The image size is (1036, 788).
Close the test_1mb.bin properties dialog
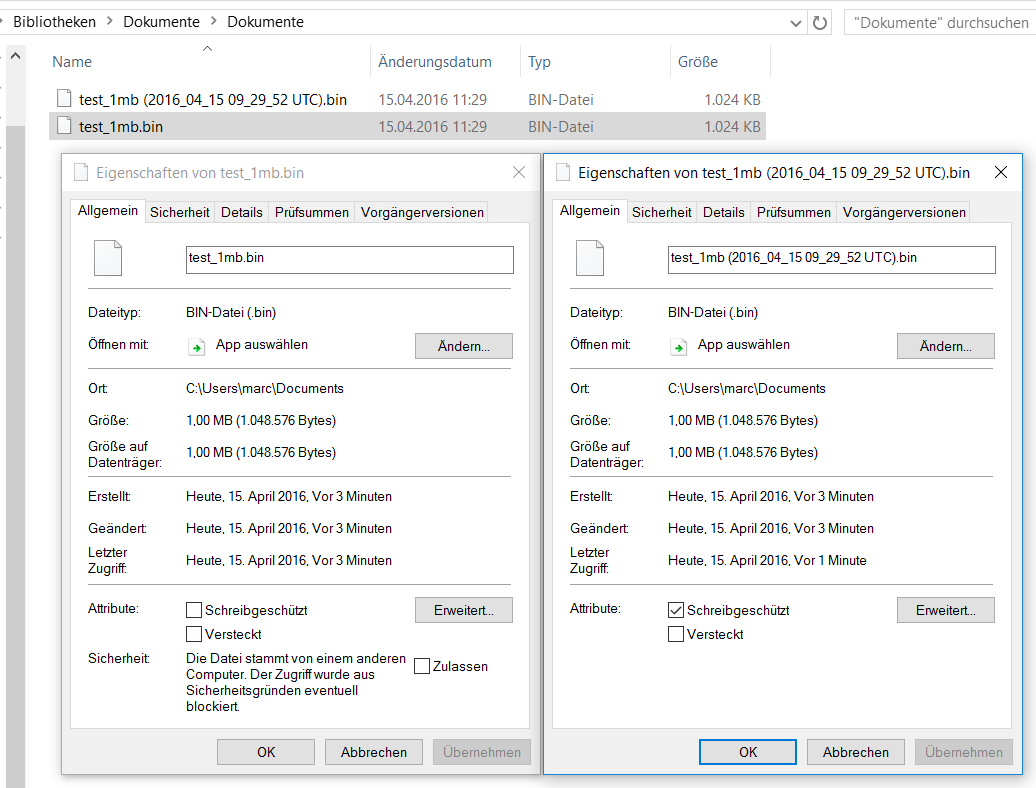tap(518, 173)
